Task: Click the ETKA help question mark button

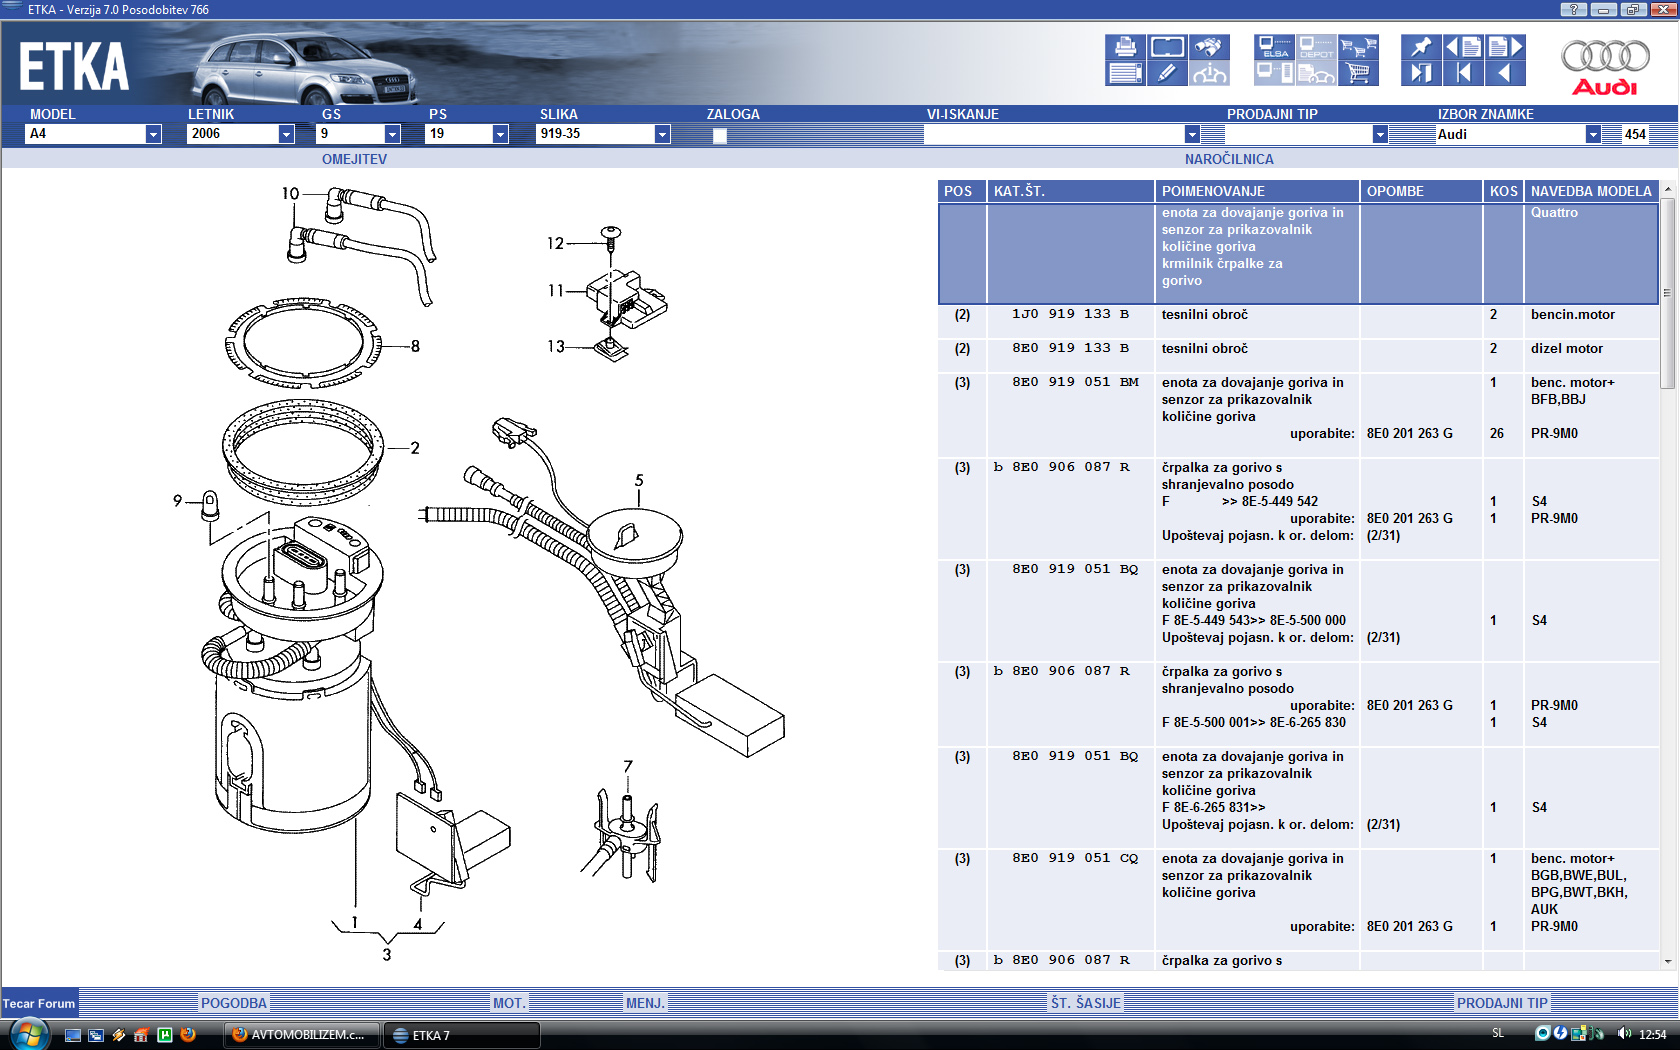Action: click(x=1573, y=9)
